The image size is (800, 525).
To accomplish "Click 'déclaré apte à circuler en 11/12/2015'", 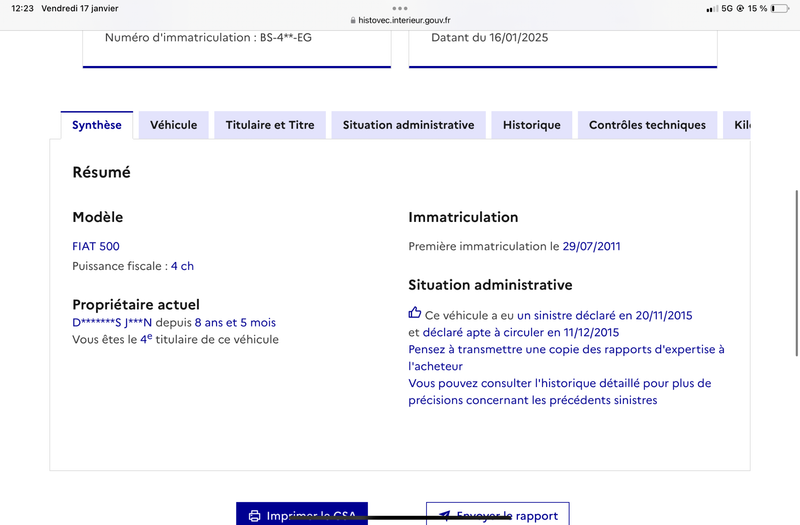I will click(521, 333).
